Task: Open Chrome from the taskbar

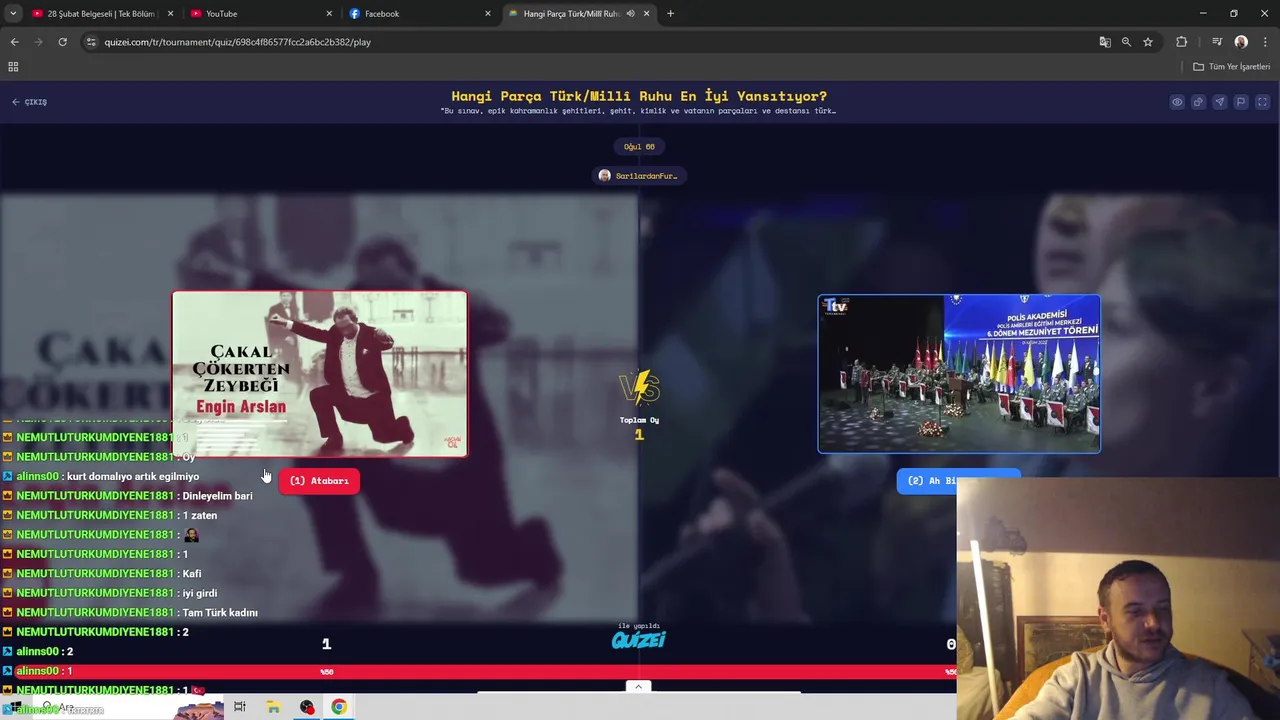Action: click(x=339, y=707)
